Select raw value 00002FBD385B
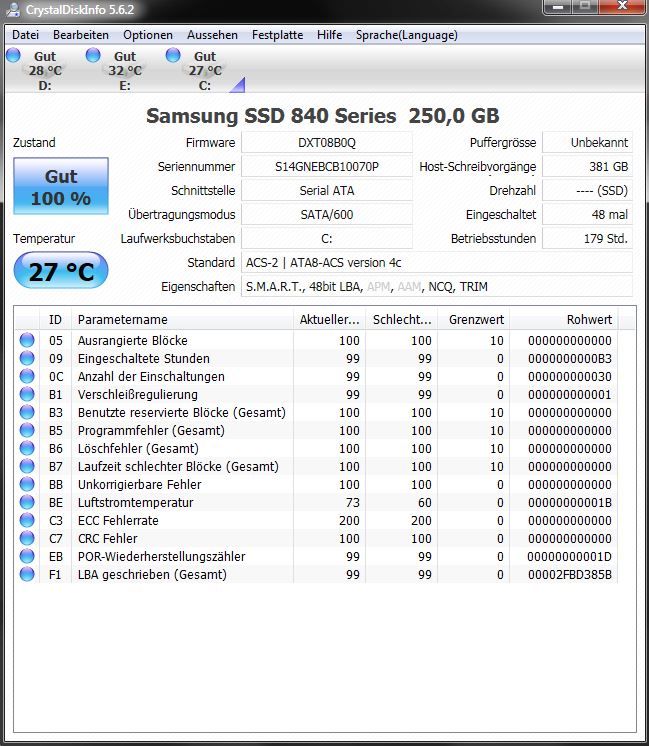649x746 pixels. pos(570,575)
